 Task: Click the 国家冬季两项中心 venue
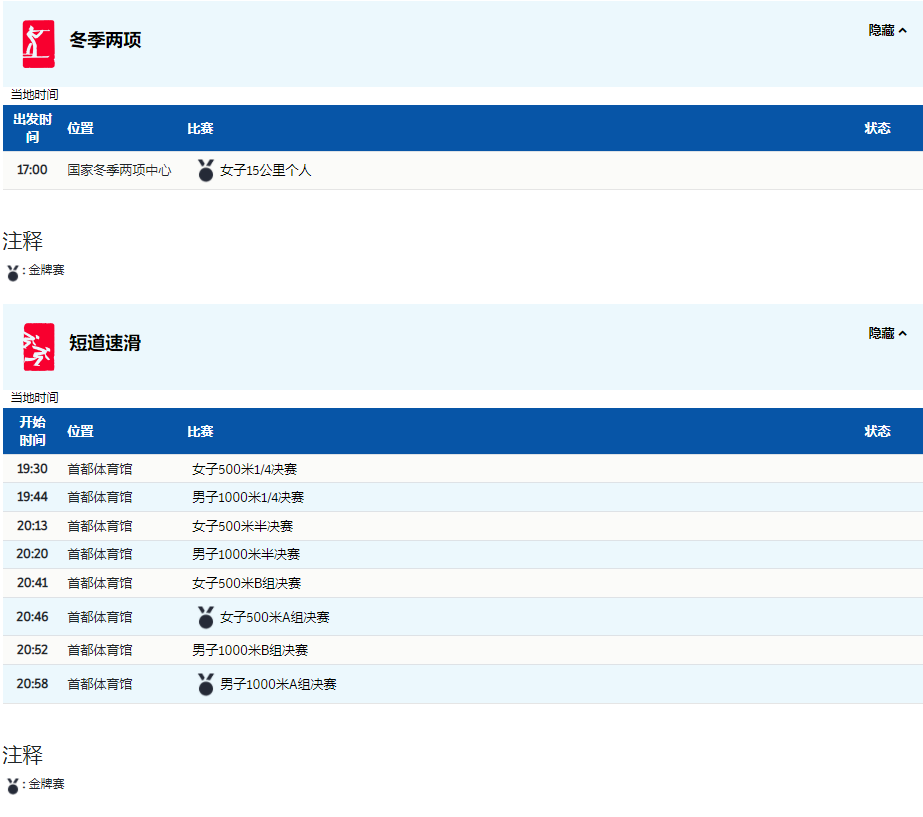(x=119, y=171)
